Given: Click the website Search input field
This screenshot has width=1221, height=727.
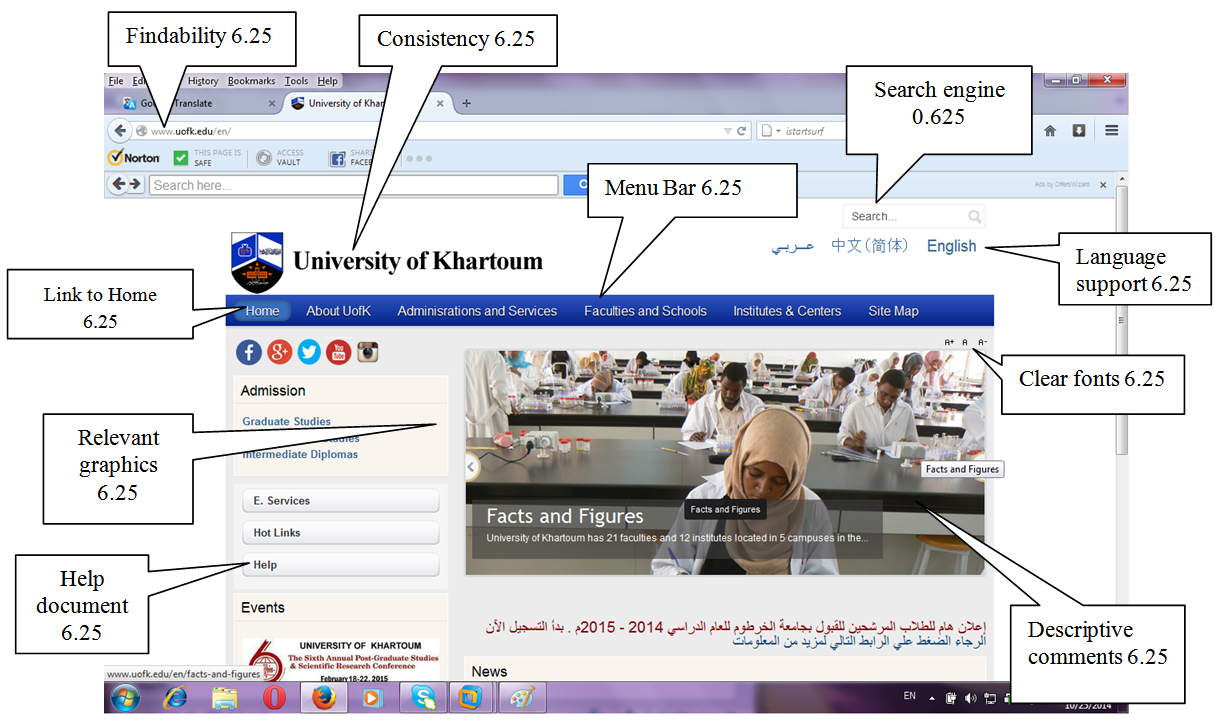Looking at the screenshot, I should click(x=905, y=216).
